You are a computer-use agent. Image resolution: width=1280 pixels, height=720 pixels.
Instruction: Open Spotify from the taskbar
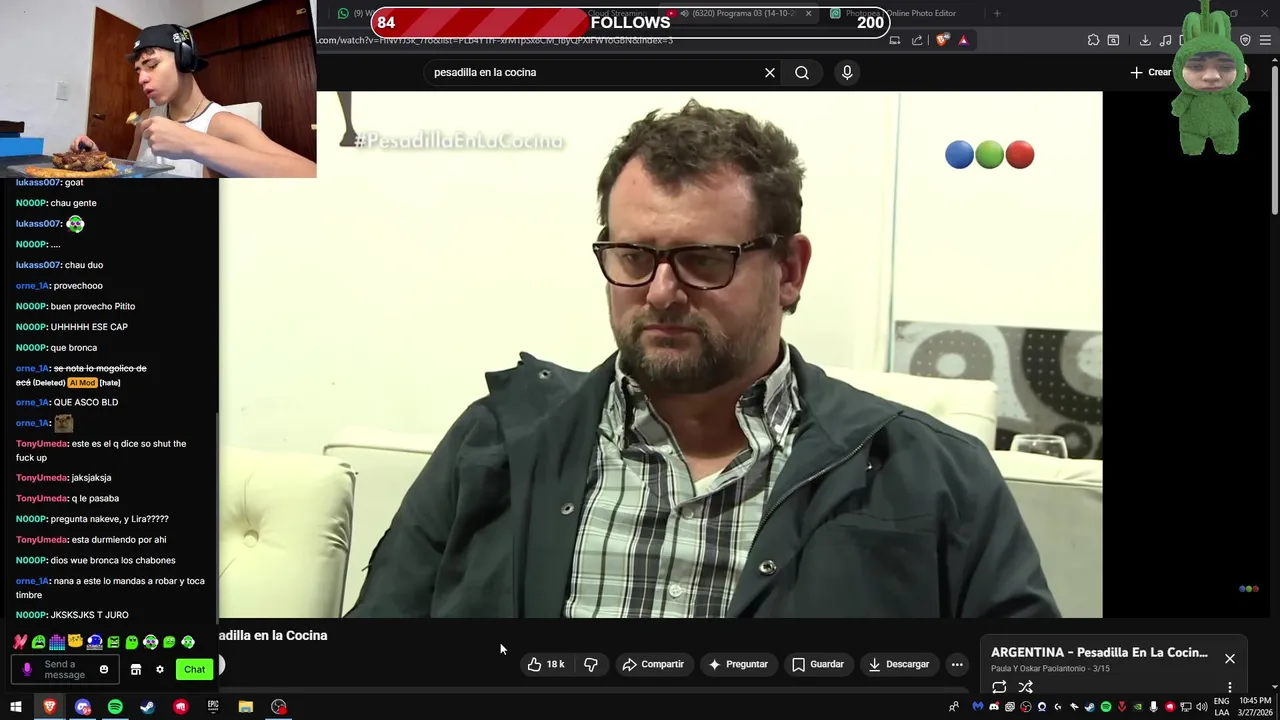point(115,707)
